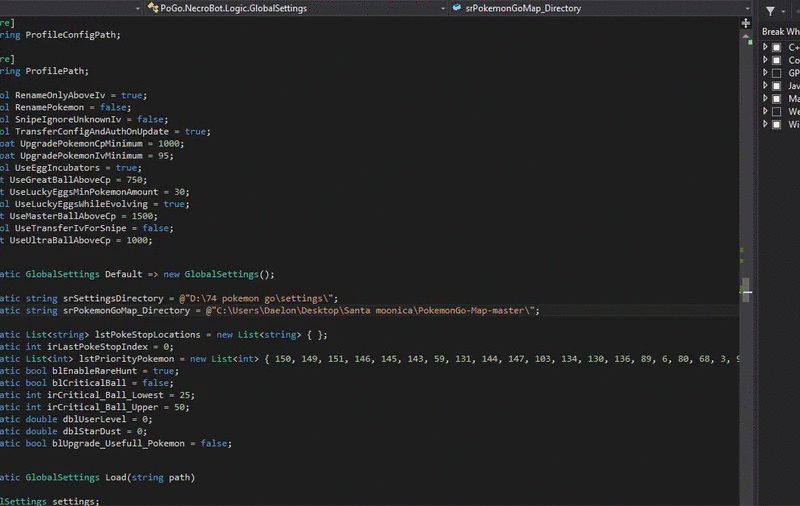Click TransferConfigAndAuthOnUpdate identifier
Viewport: 800px width, 506px height.
[92, 132]
